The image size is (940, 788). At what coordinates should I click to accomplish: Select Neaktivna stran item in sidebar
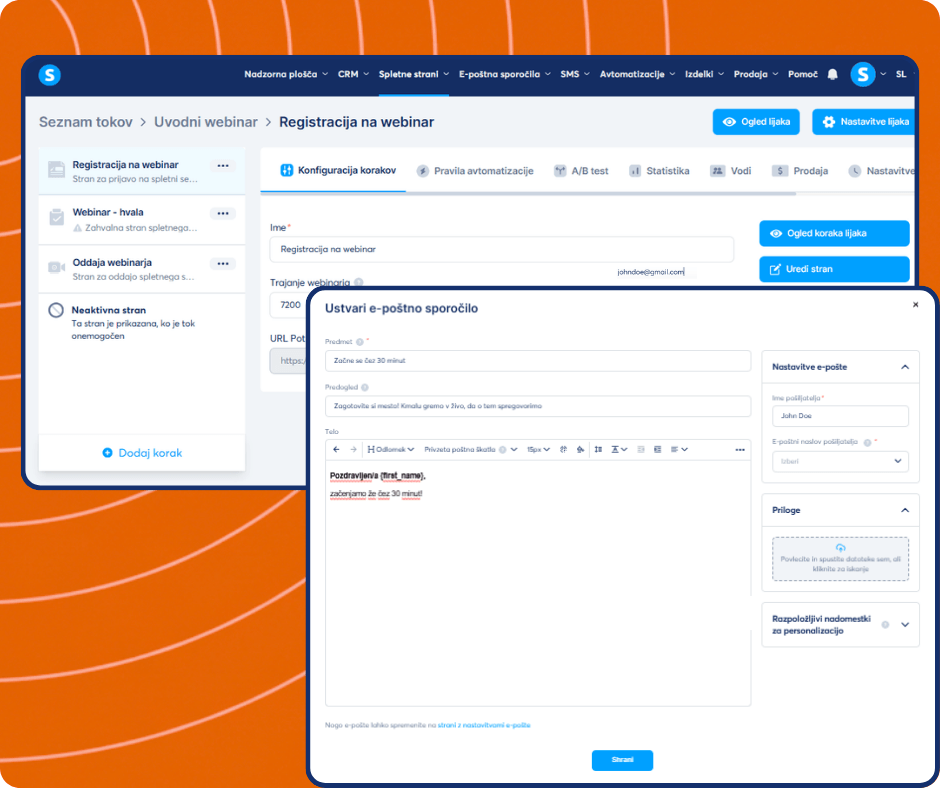[141, 323]
